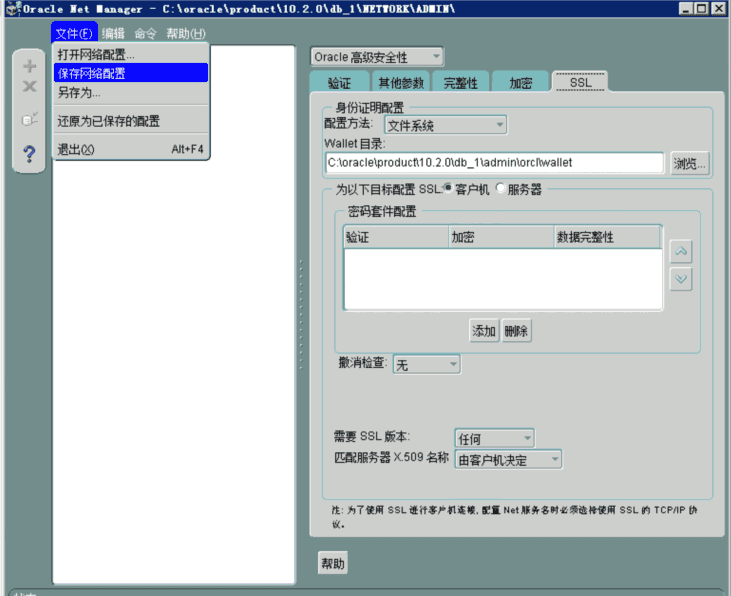Maximize the Oracle Net Manager window

pos(702,8)
